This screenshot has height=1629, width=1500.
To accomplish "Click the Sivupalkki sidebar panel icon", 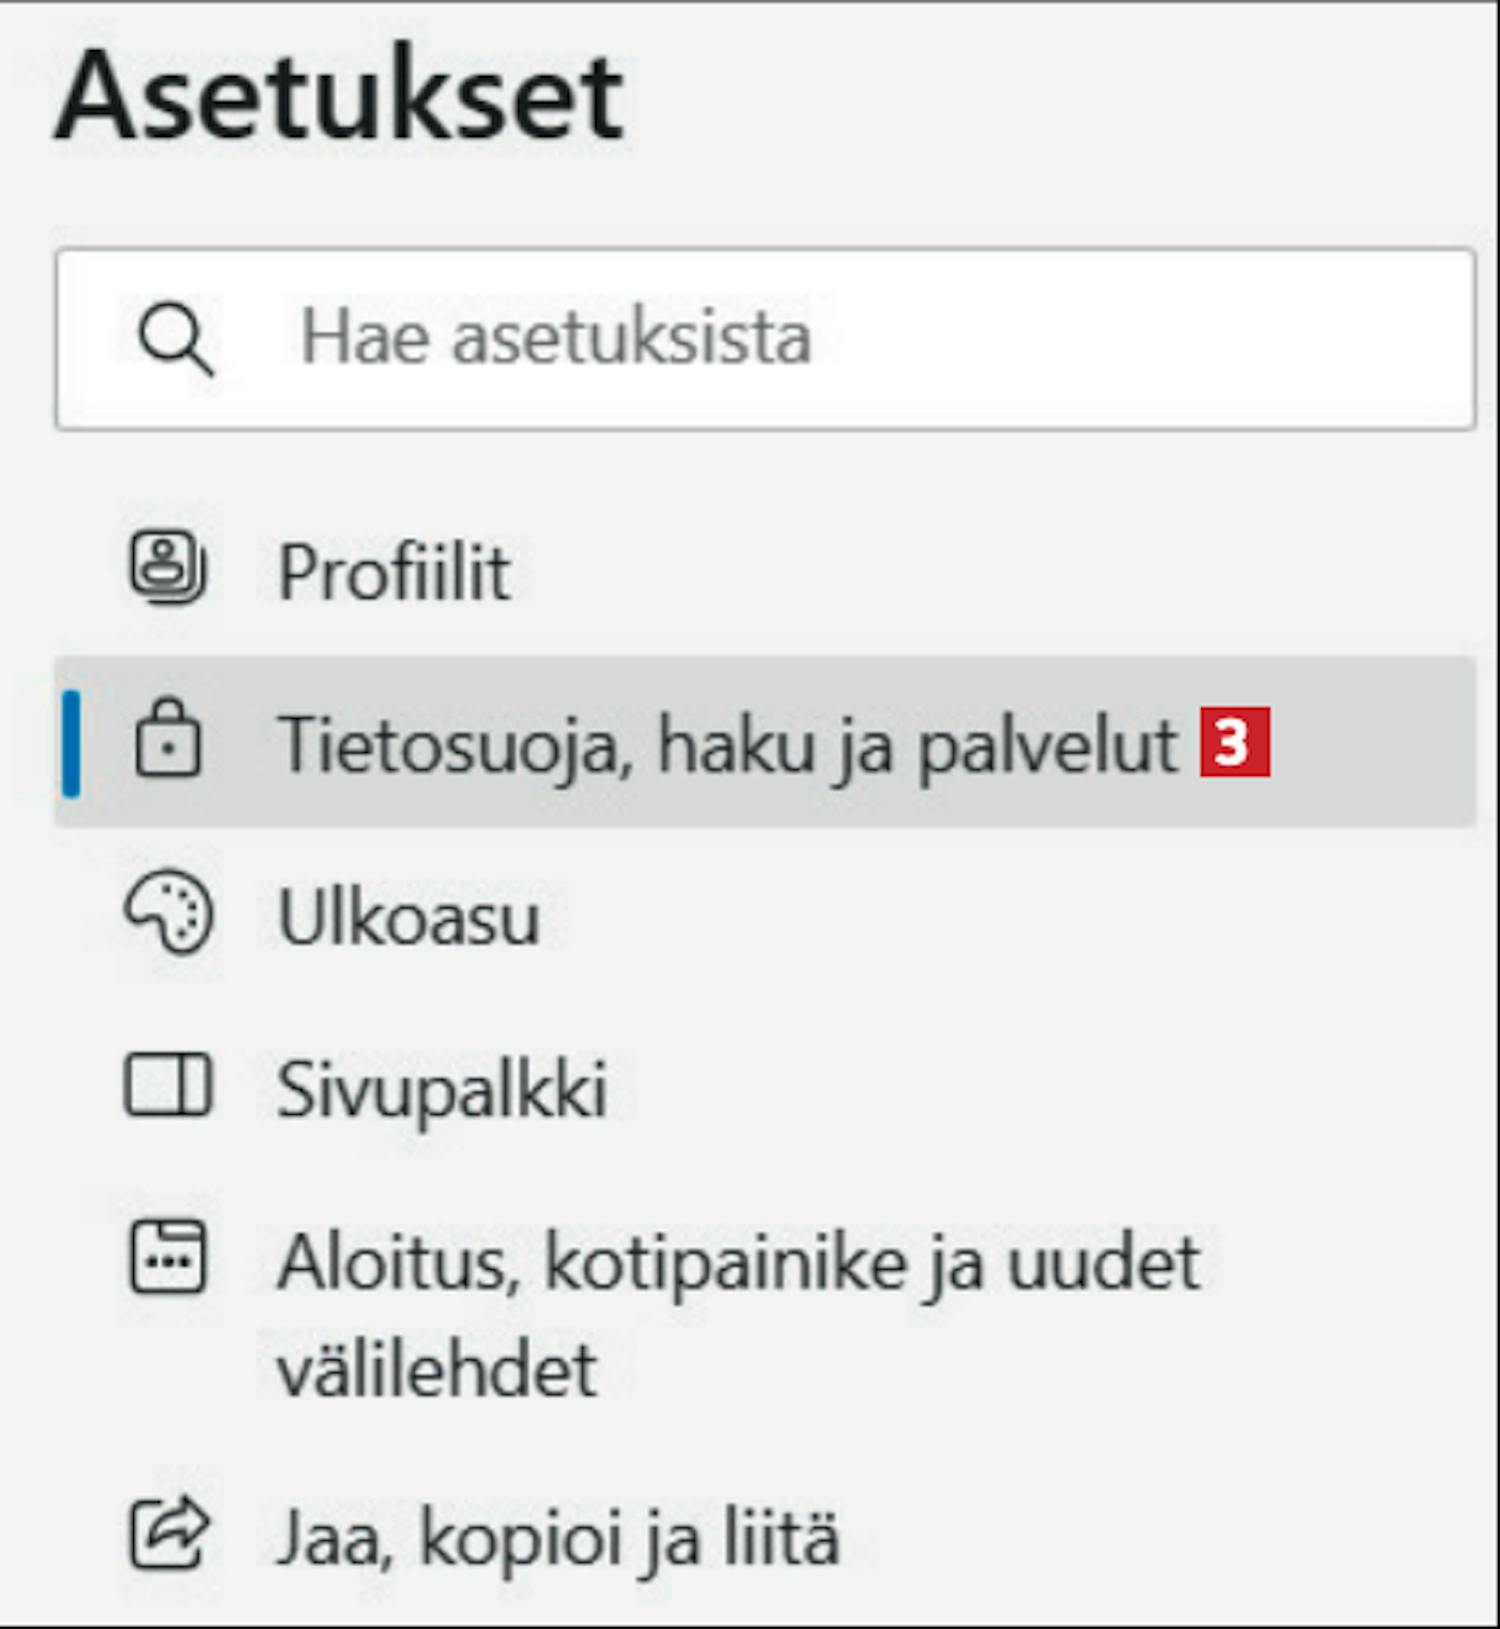I will pos(167,1085).
